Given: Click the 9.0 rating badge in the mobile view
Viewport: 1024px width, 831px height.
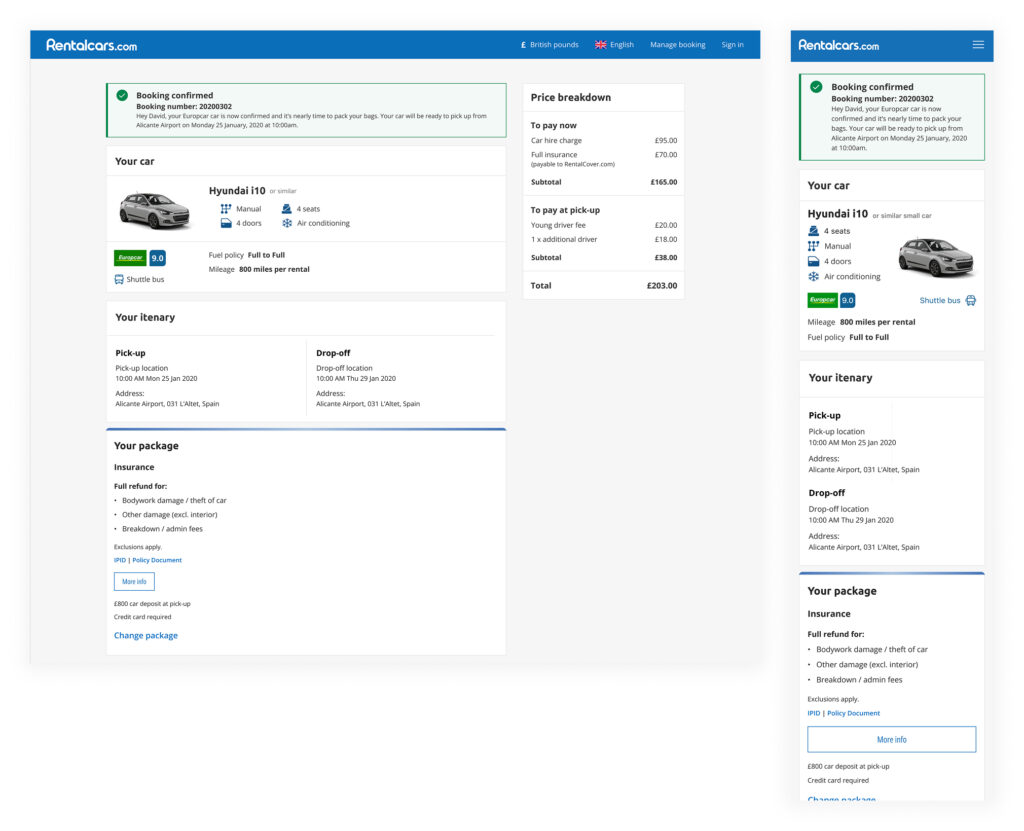Looking at the screenshot, I should (x=847, y=300).
